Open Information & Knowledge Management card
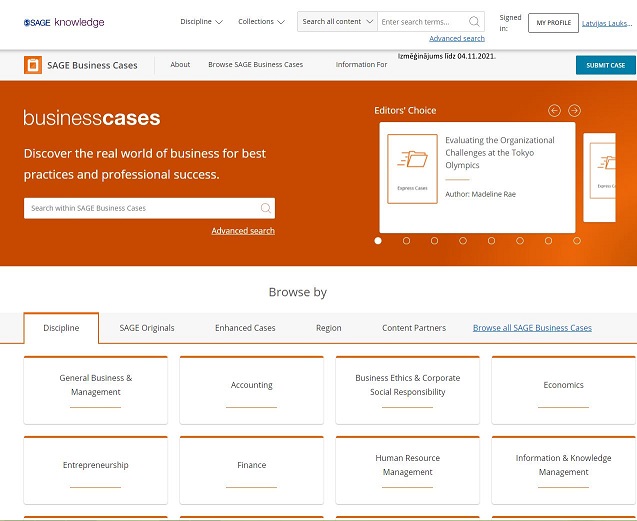The height and width of the screenshot is (521, 637). coord(563,471)
